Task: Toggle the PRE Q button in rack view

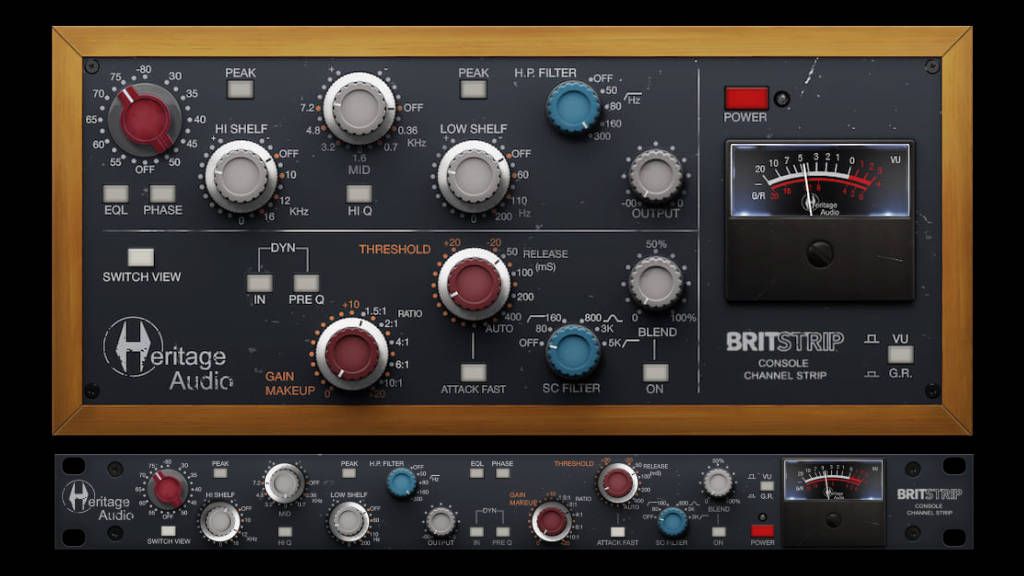Action: tap(502, 531)
